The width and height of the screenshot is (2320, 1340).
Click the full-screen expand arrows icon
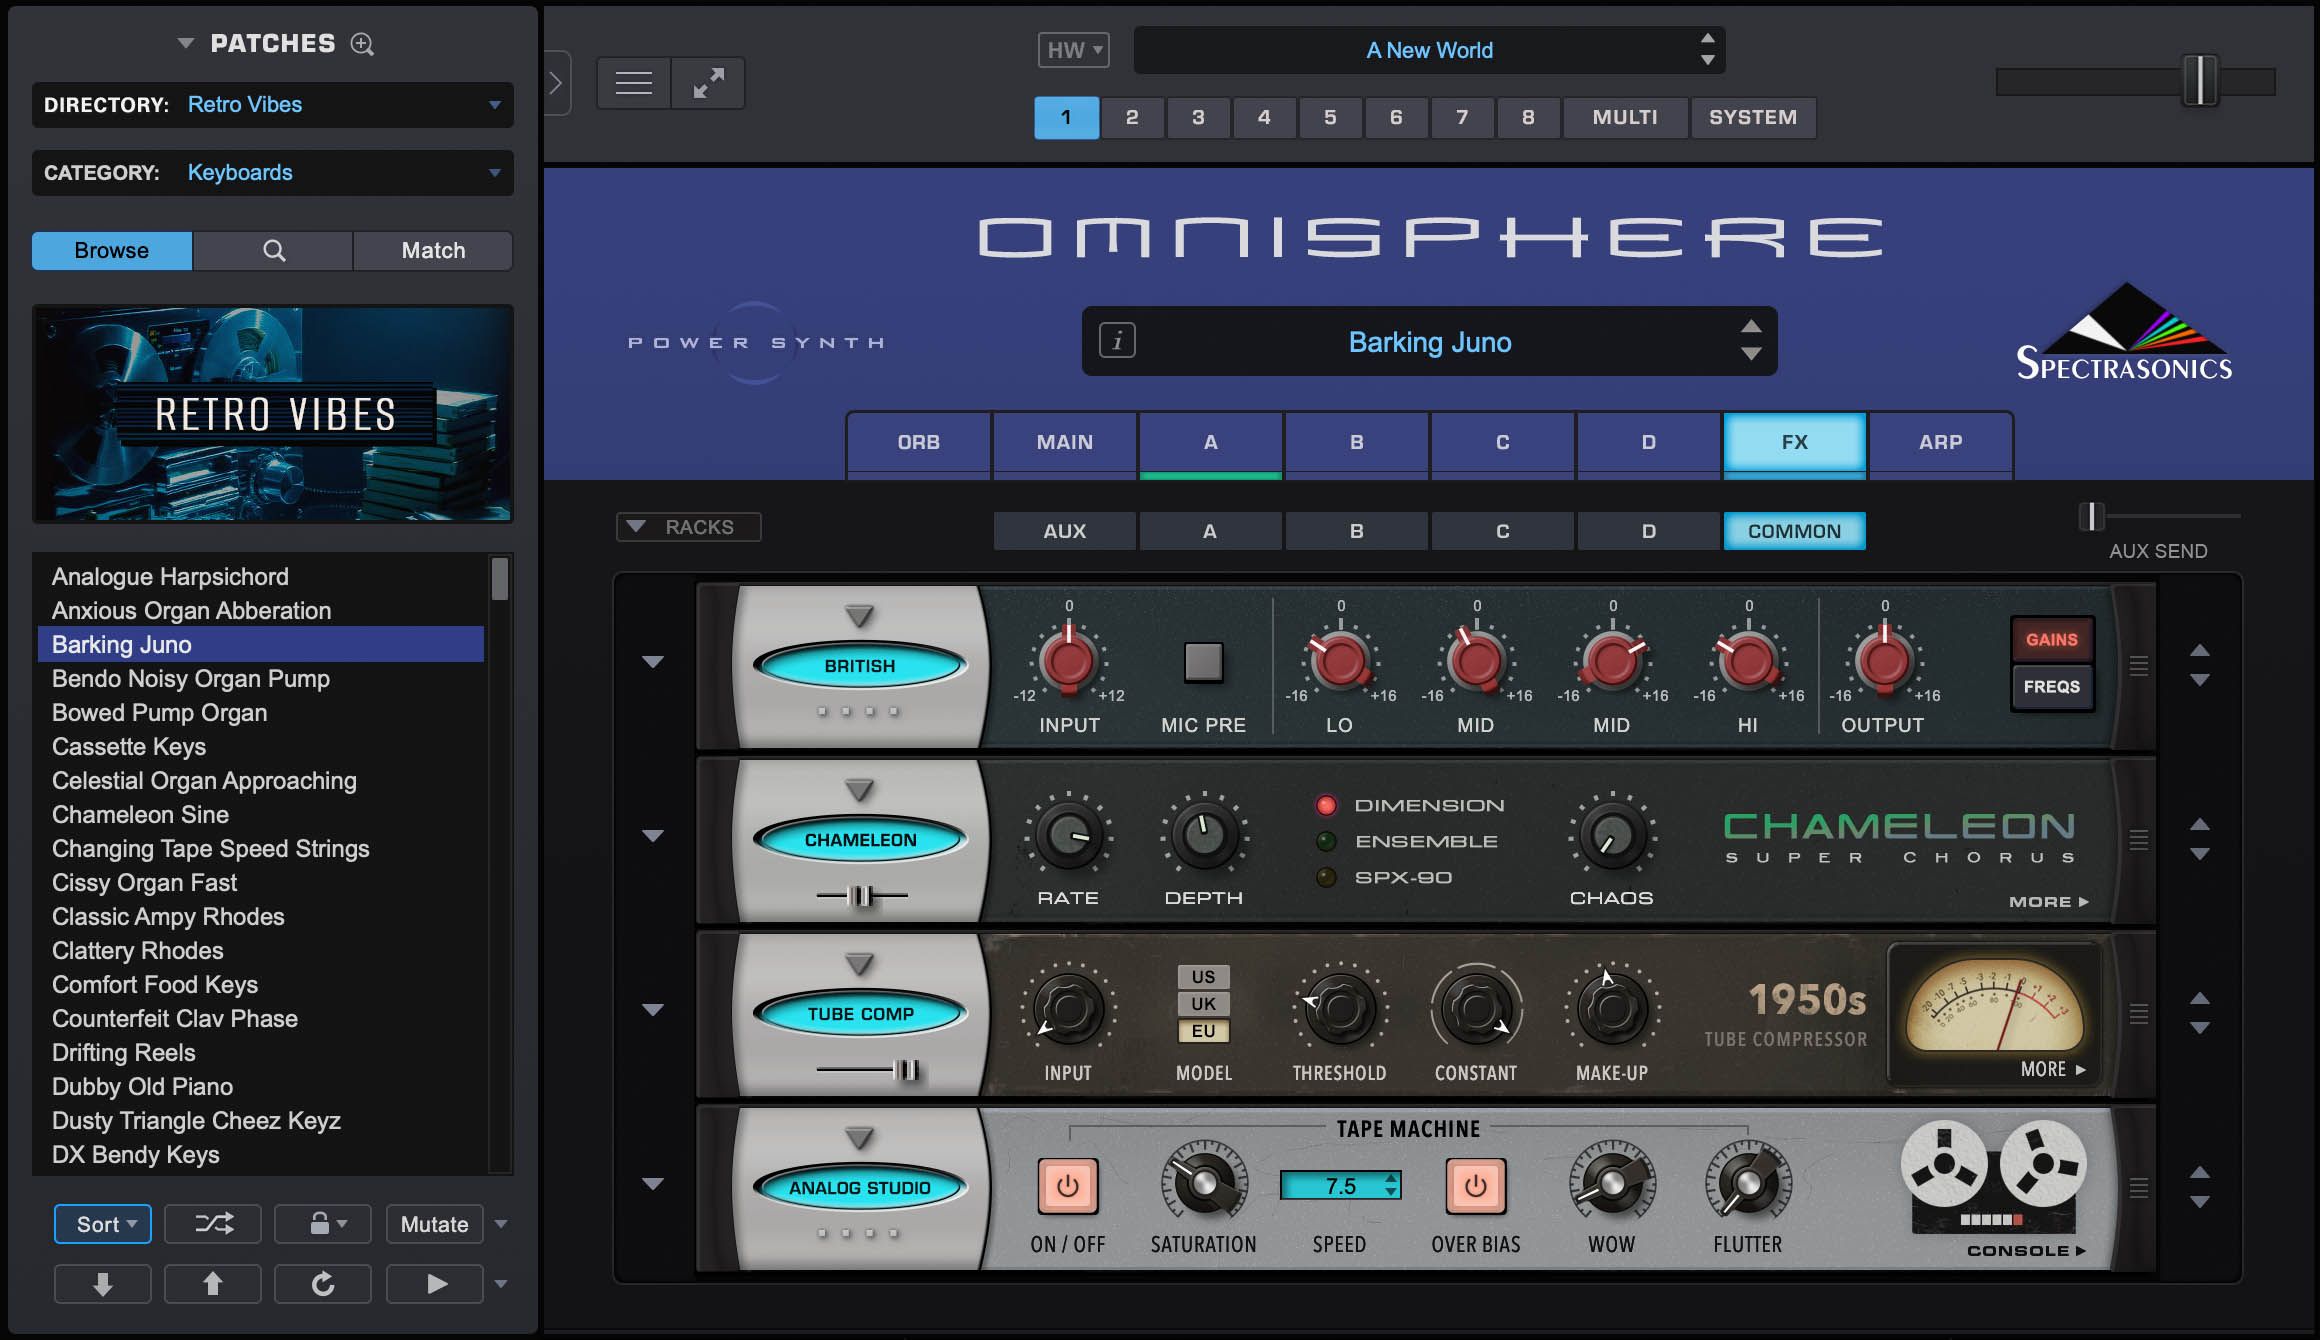click(708, 82)
